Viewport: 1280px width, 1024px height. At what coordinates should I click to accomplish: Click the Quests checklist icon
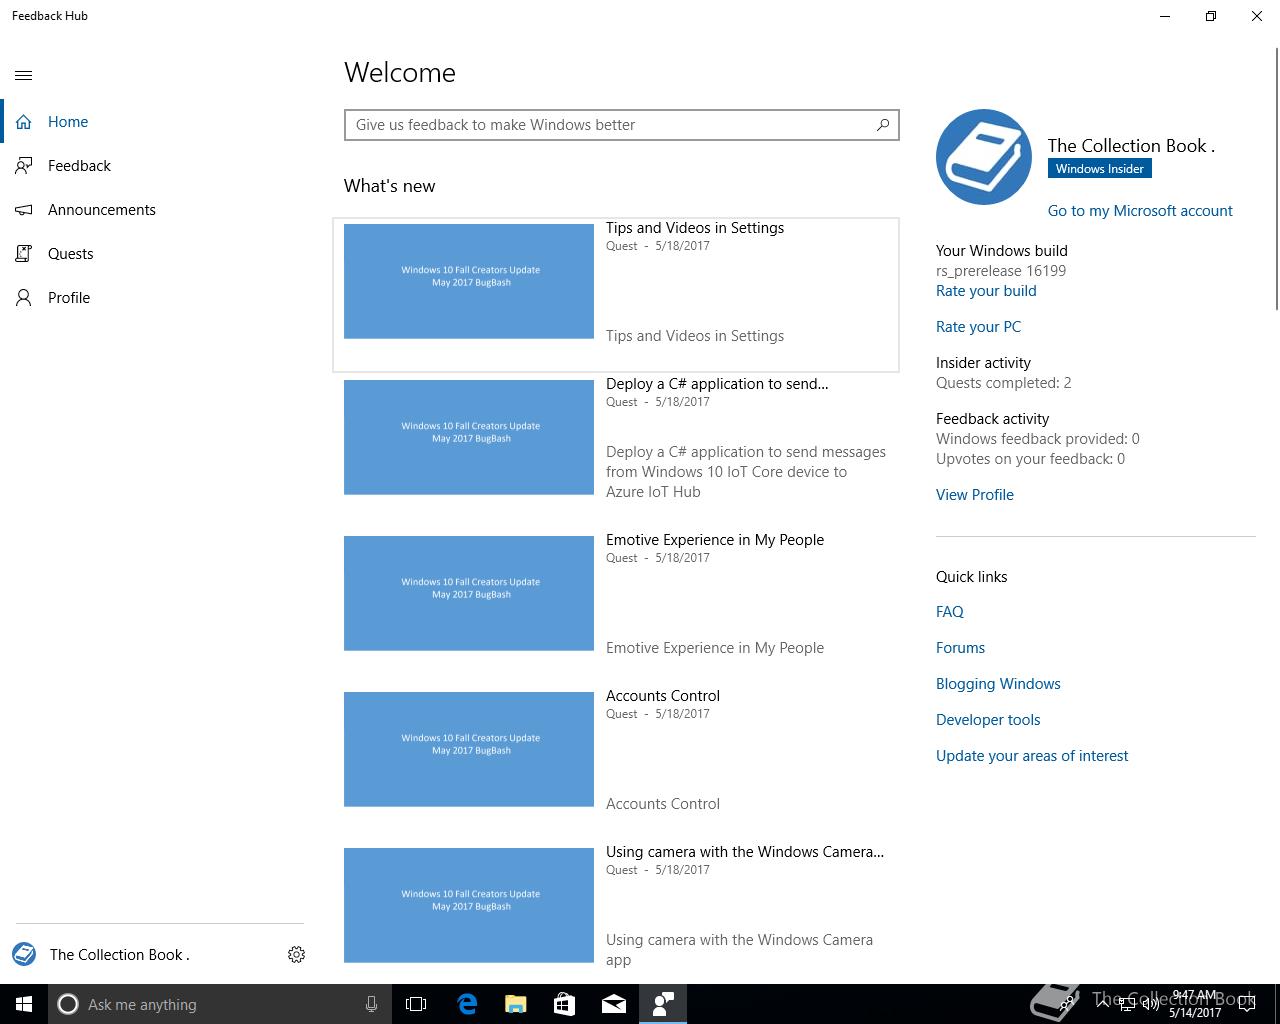[24, 254]
